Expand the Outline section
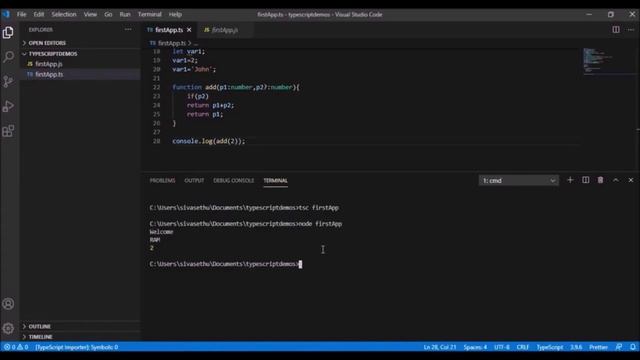 [40, 327]
